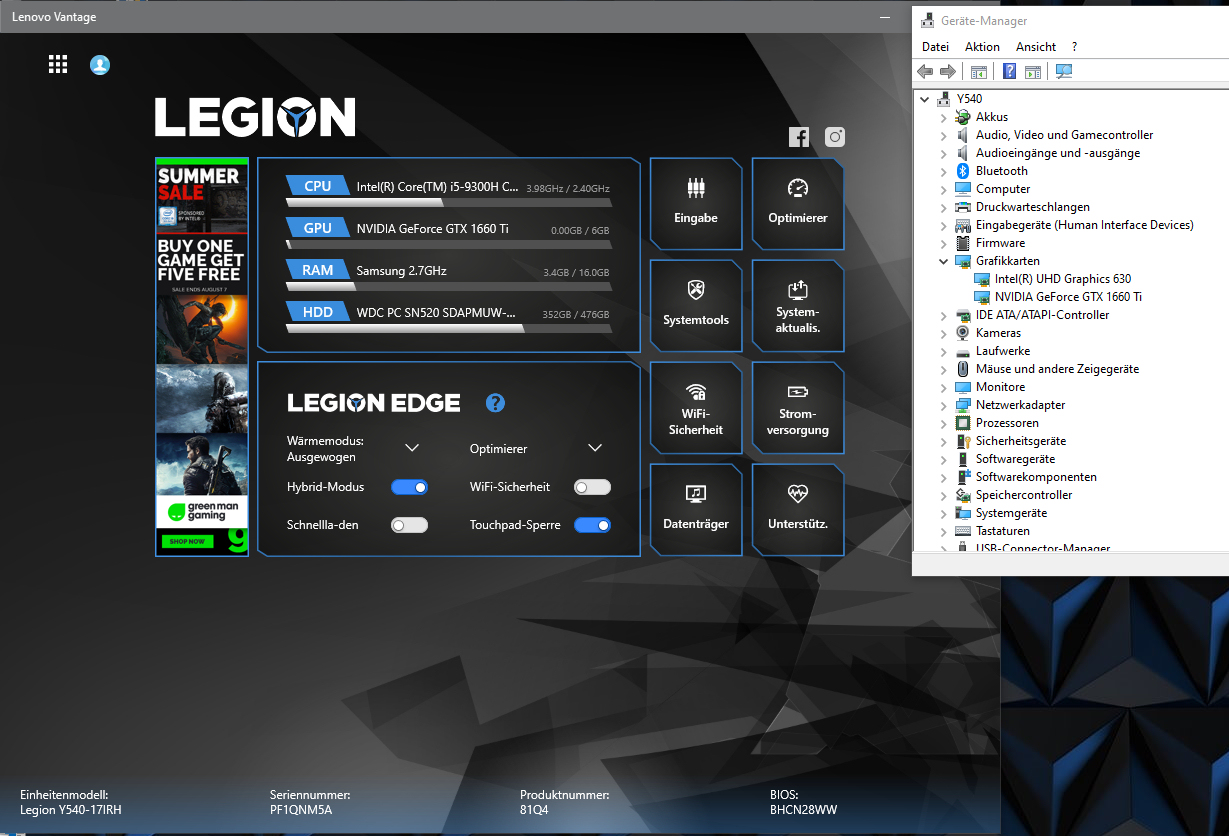Select Speichercontroller in device tree
1229x836 pixels.
1024,495
